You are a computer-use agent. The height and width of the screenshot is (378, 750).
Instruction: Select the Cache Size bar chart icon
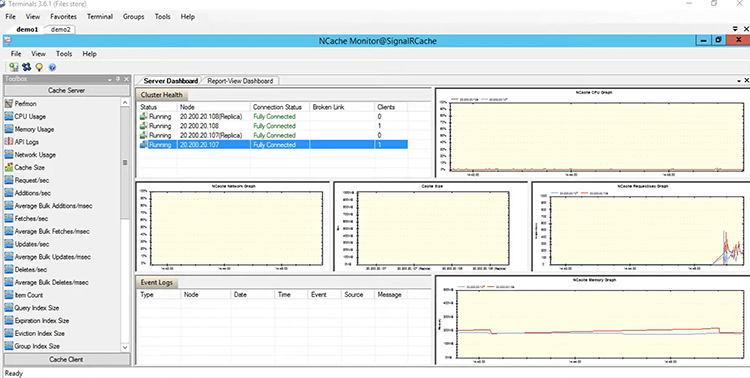point(9,167)
